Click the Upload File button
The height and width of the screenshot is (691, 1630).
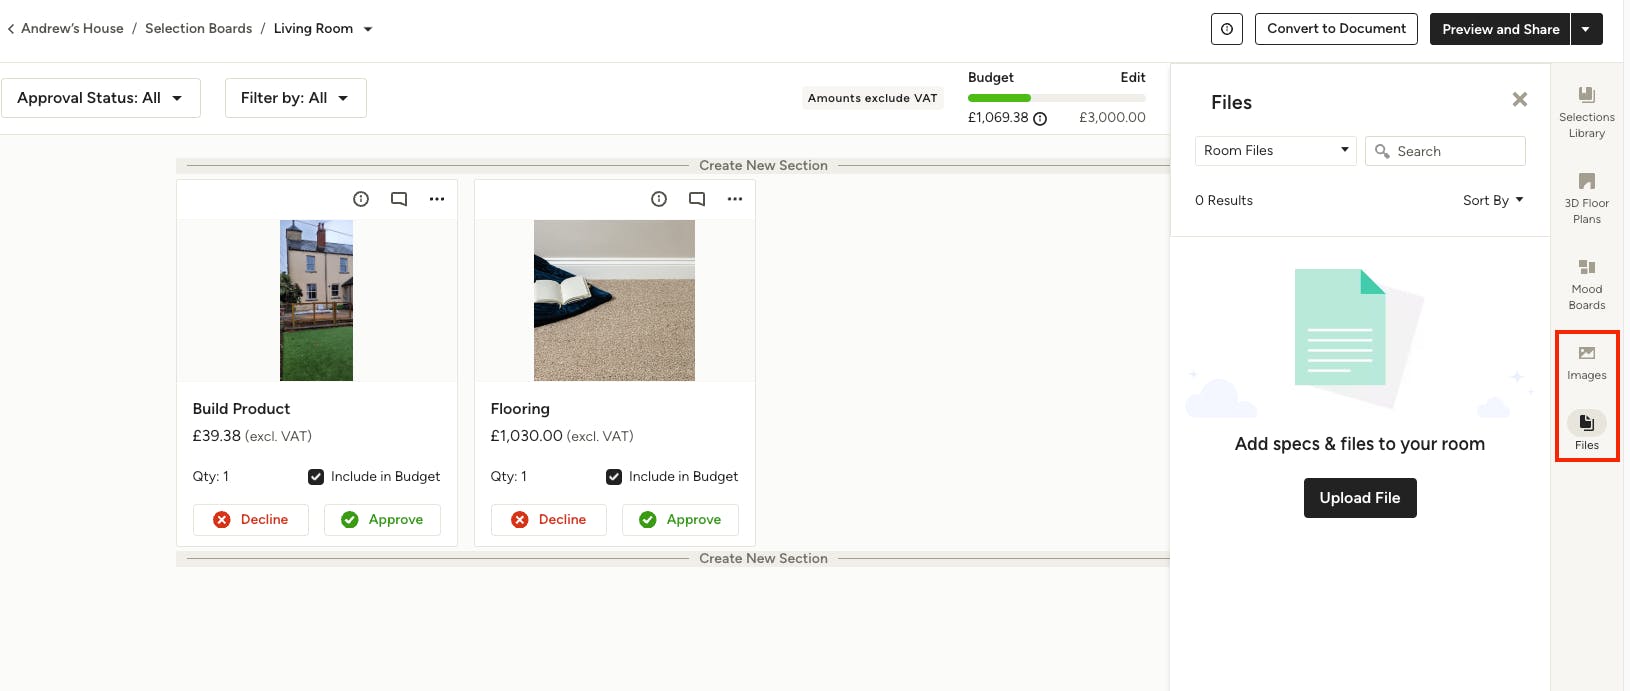pyautogui.click(x=1360, y=498)
